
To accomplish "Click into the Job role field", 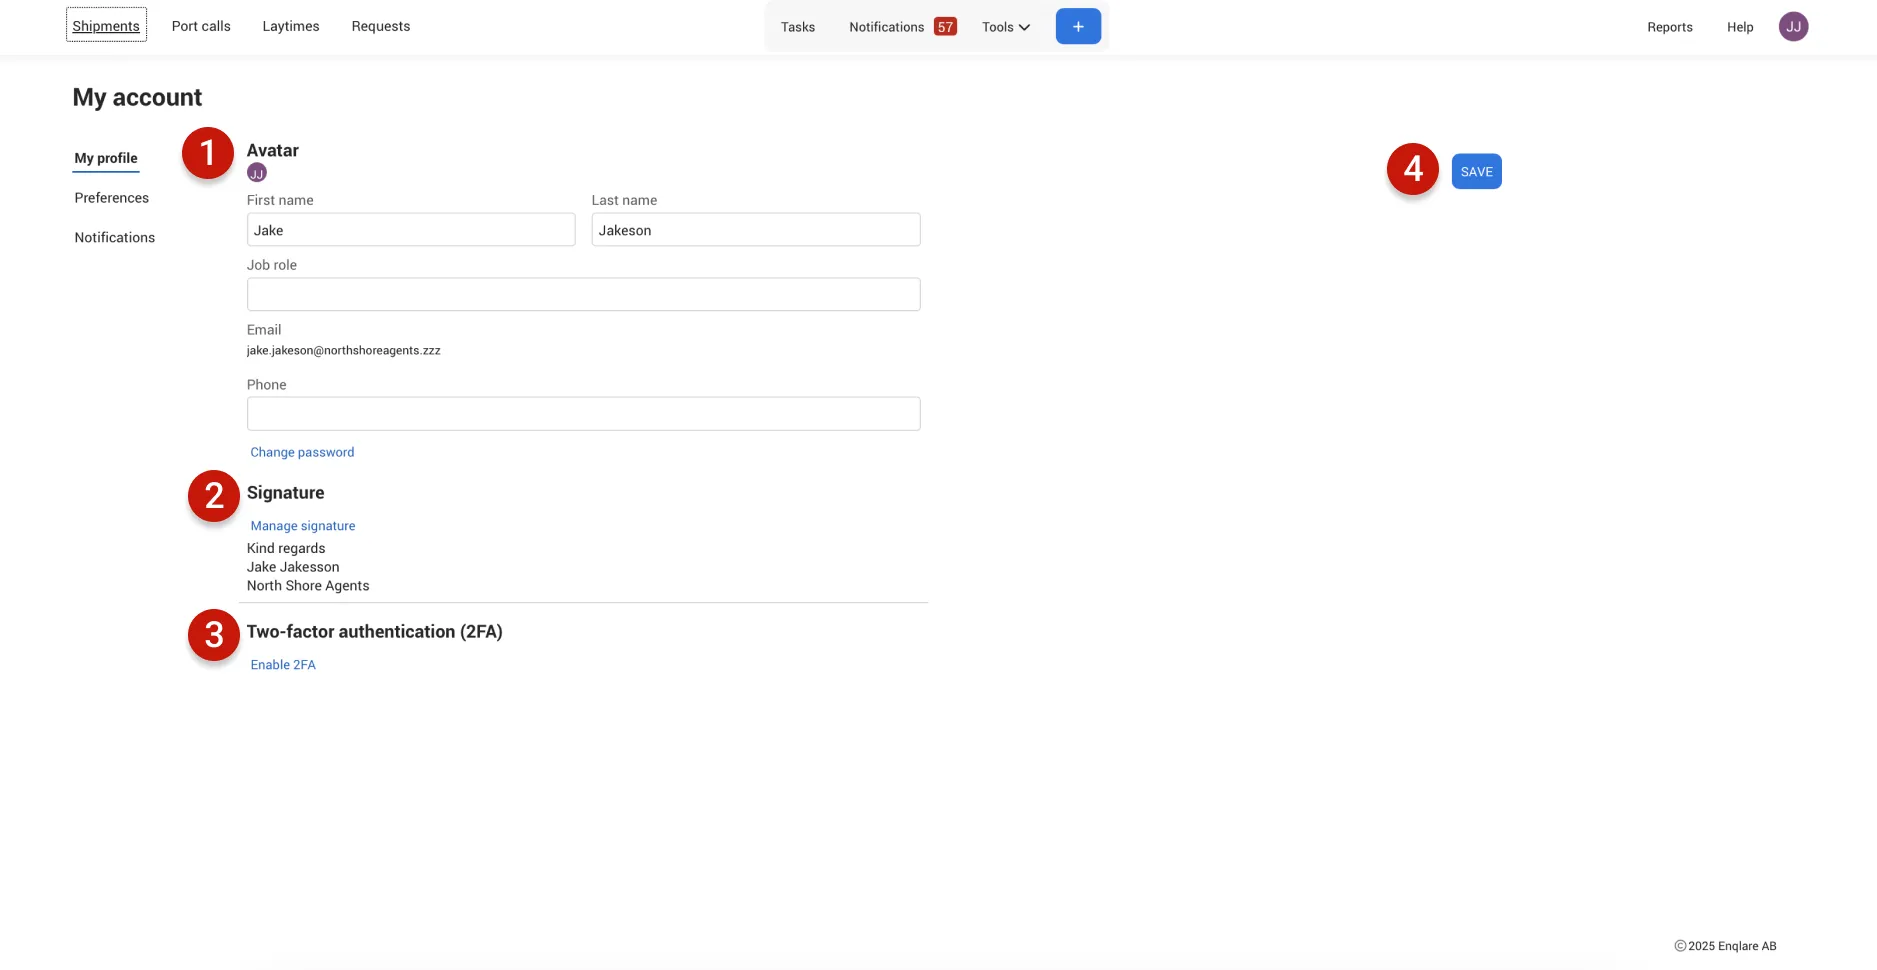I will pyautogui.click(x=584, y=294).
